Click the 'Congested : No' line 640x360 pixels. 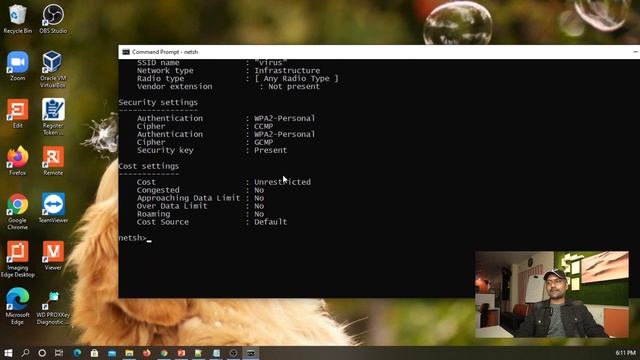200,190
